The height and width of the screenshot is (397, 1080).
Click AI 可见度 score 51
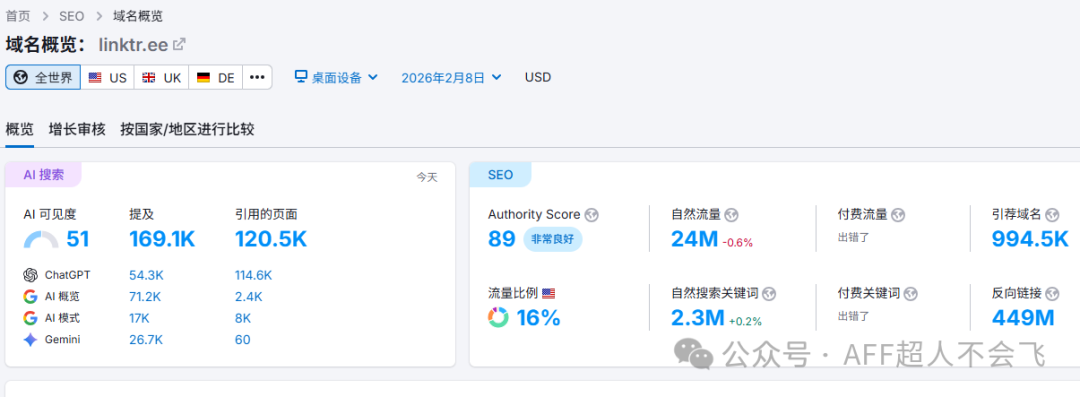pyautogui.click(x=78, y=239)
